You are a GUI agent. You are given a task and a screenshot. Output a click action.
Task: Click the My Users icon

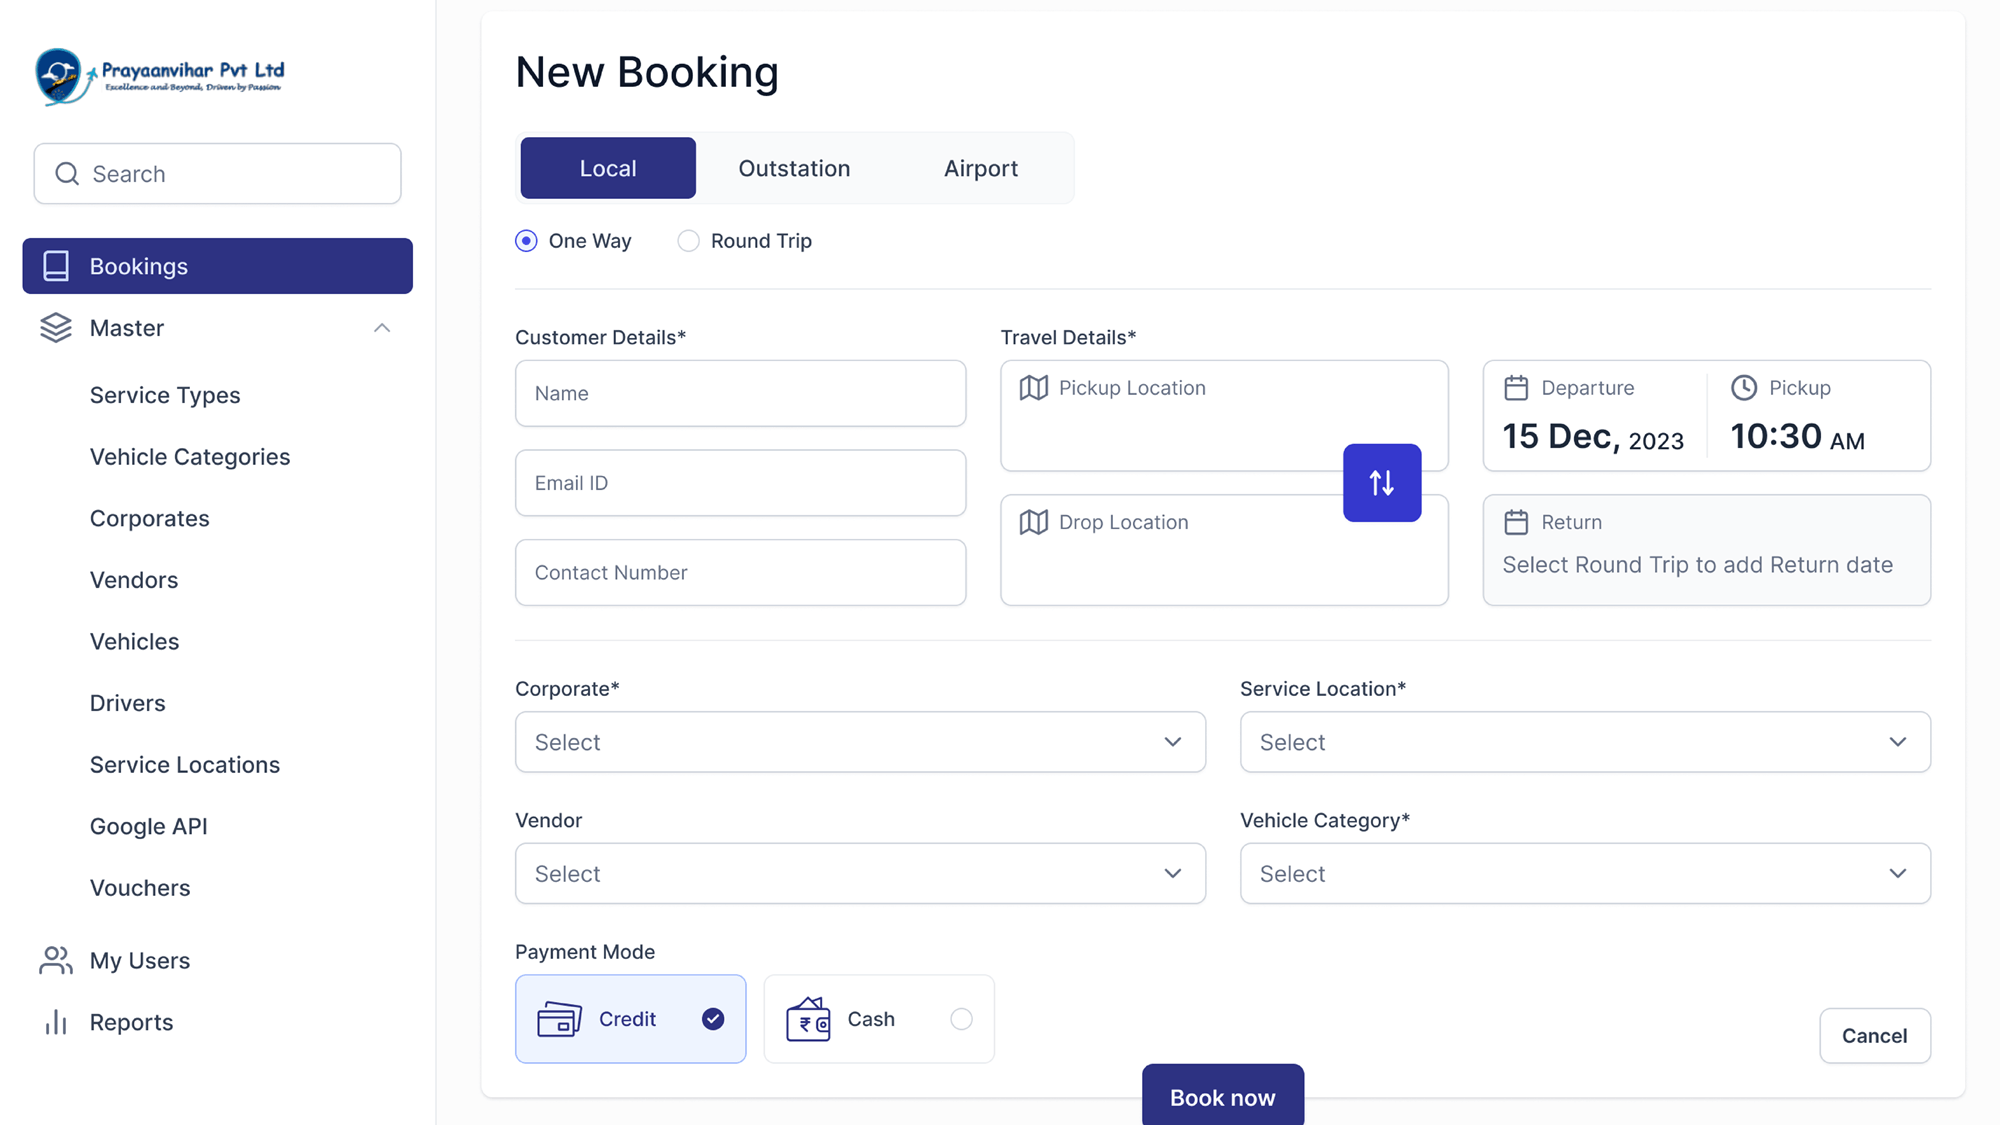(55, 959)
